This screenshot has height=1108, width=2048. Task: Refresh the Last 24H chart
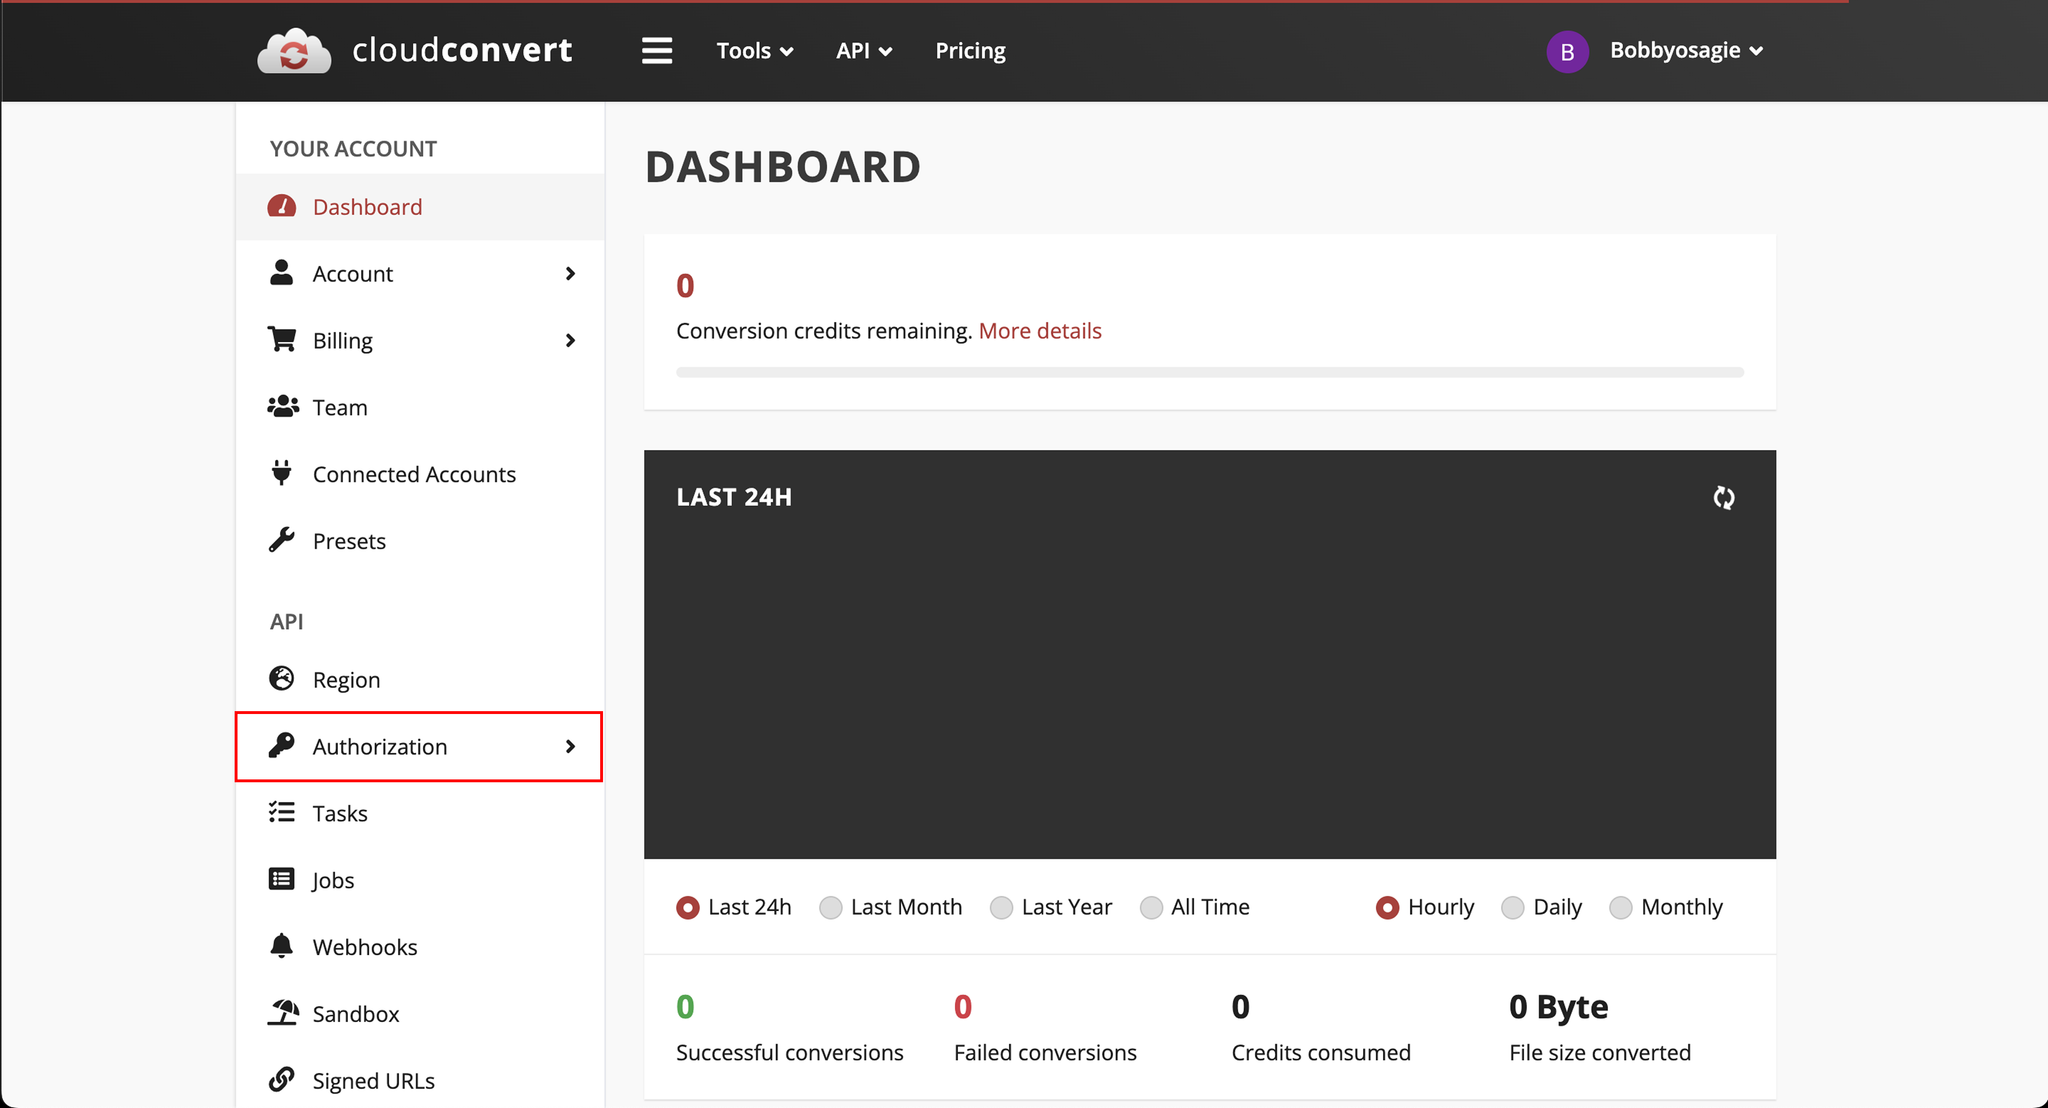1723,497
